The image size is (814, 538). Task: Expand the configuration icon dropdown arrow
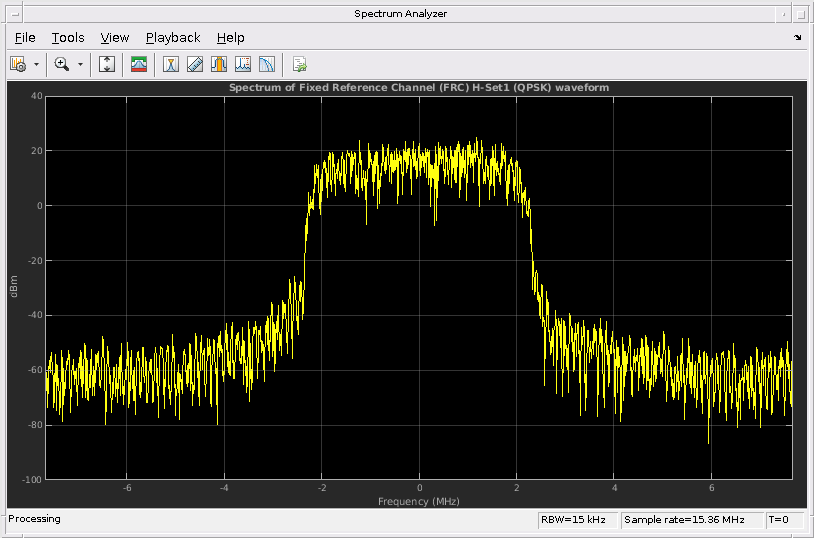37,64
